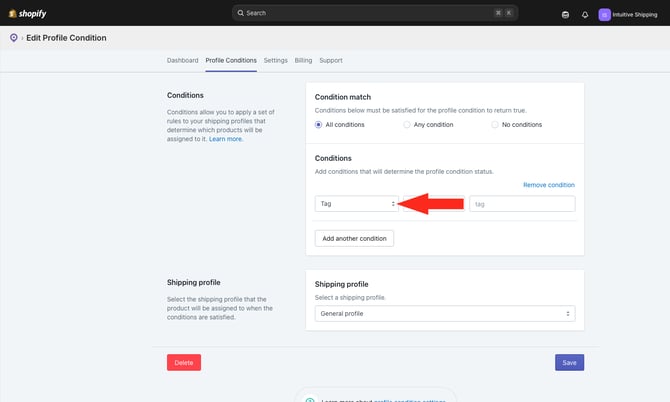Click Add another condition button
This screenshot has width=670, height=402.
pos(354,238)
